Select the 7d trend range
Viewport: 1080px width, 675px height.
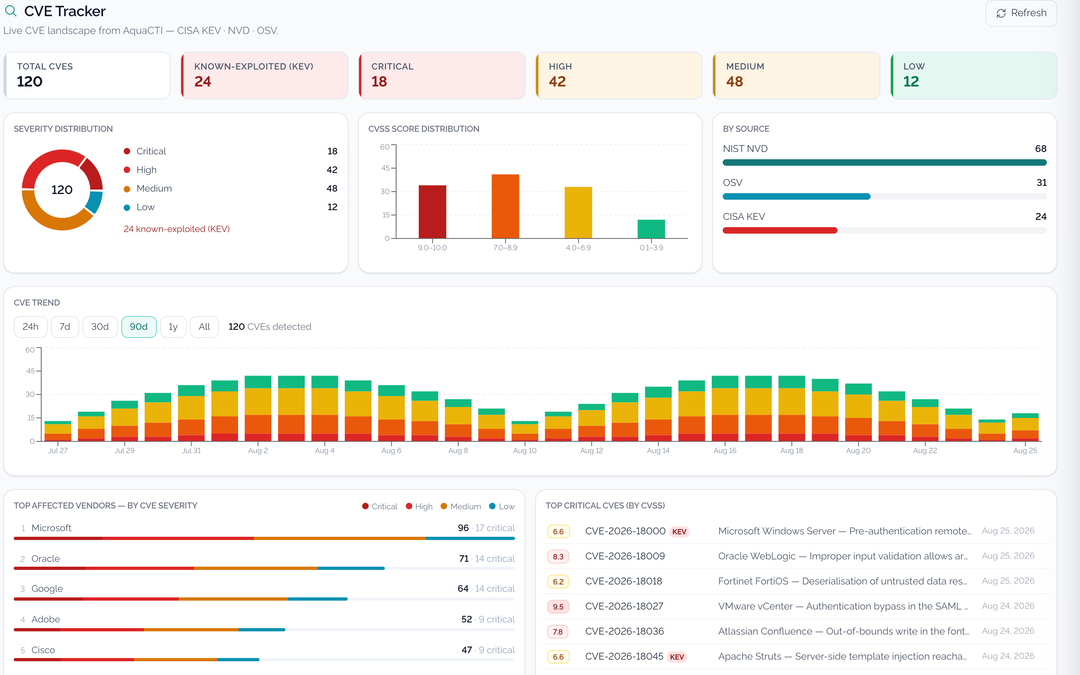pyautogui.click(x=65, y=326)
